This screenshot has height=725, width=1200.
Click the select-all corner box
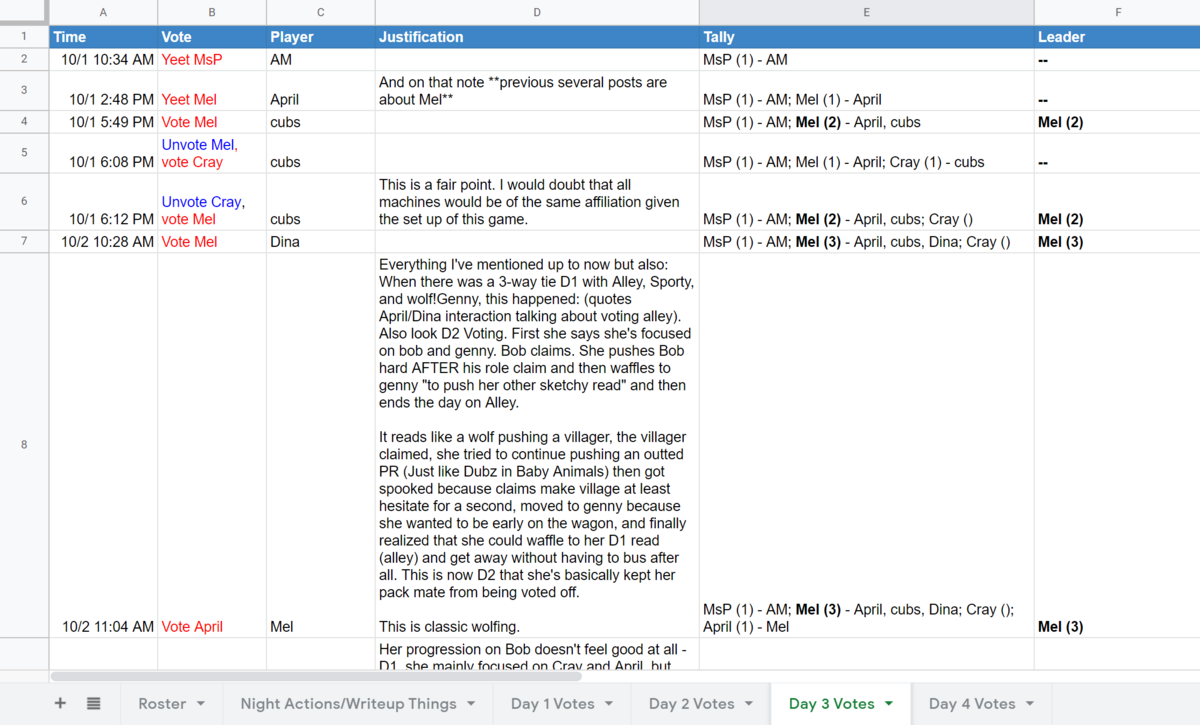click(24, 12)
